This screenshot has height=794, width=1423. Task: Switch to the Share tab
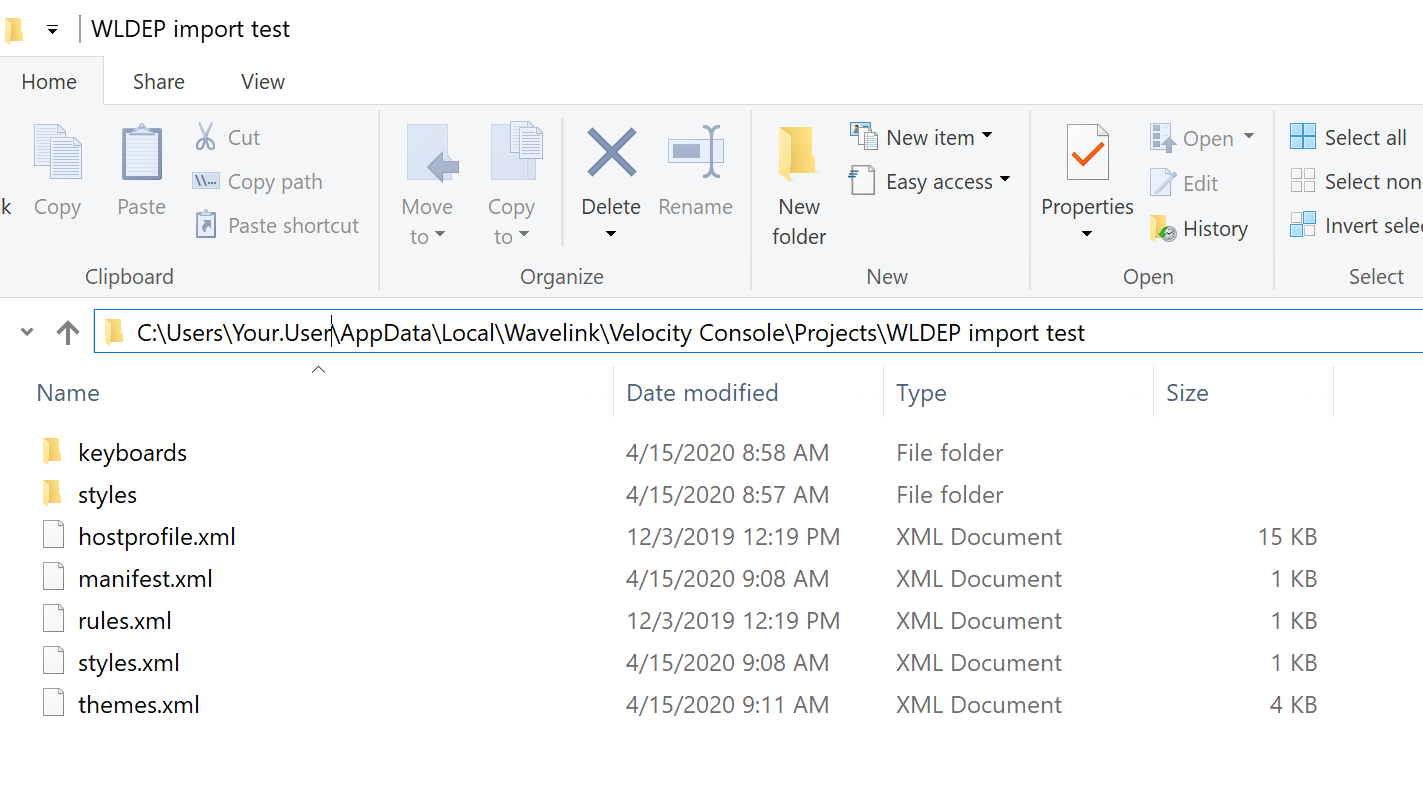coord(158,81)
